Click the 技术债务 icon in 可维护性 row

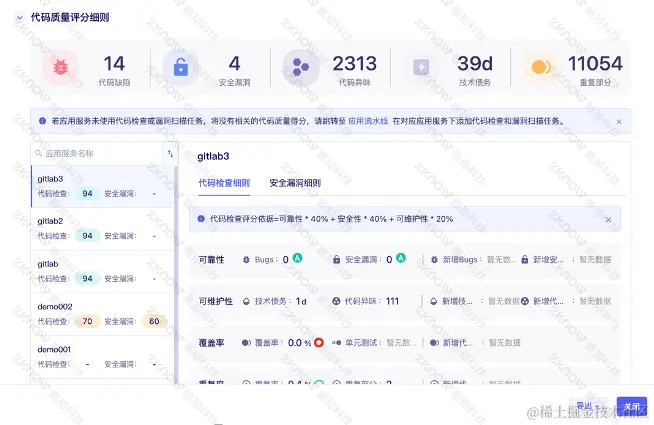(x=246, y=301)
